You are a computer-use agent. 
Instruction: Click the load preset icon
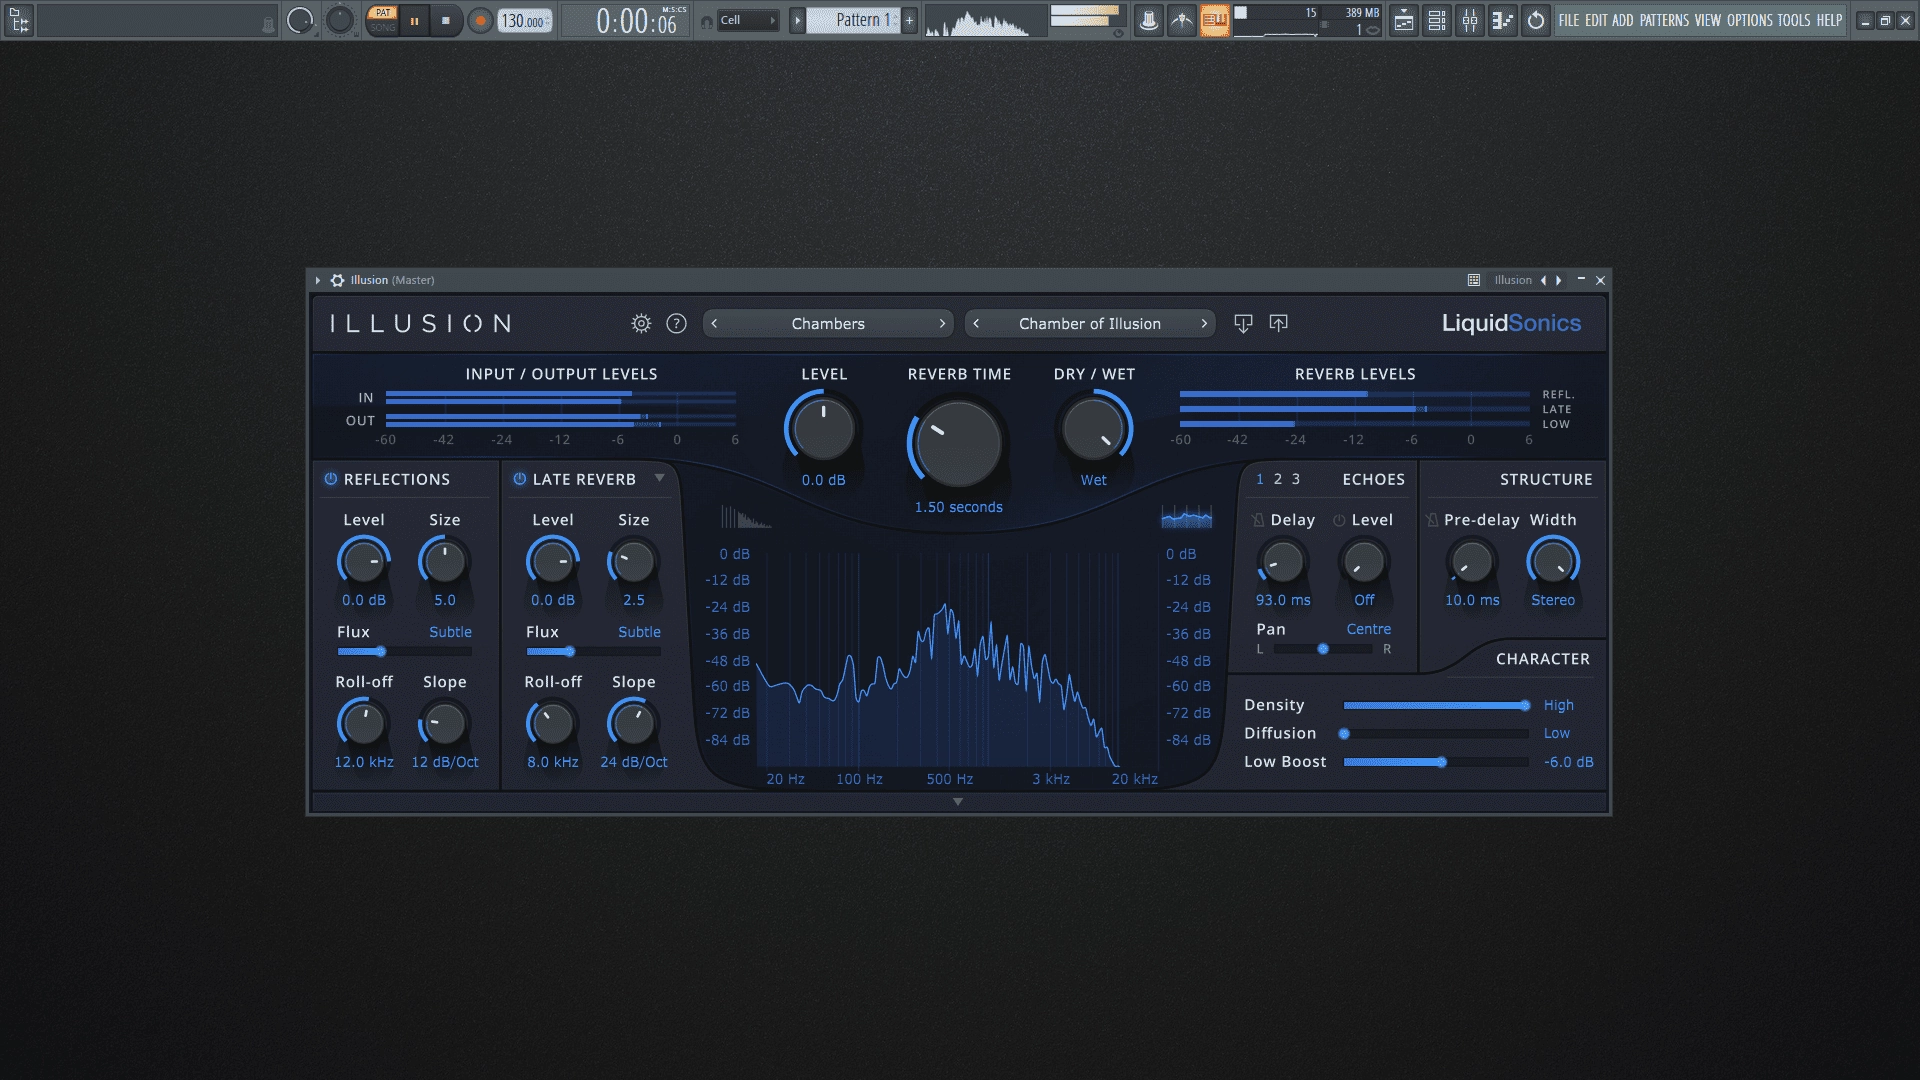coord(1243,323)
